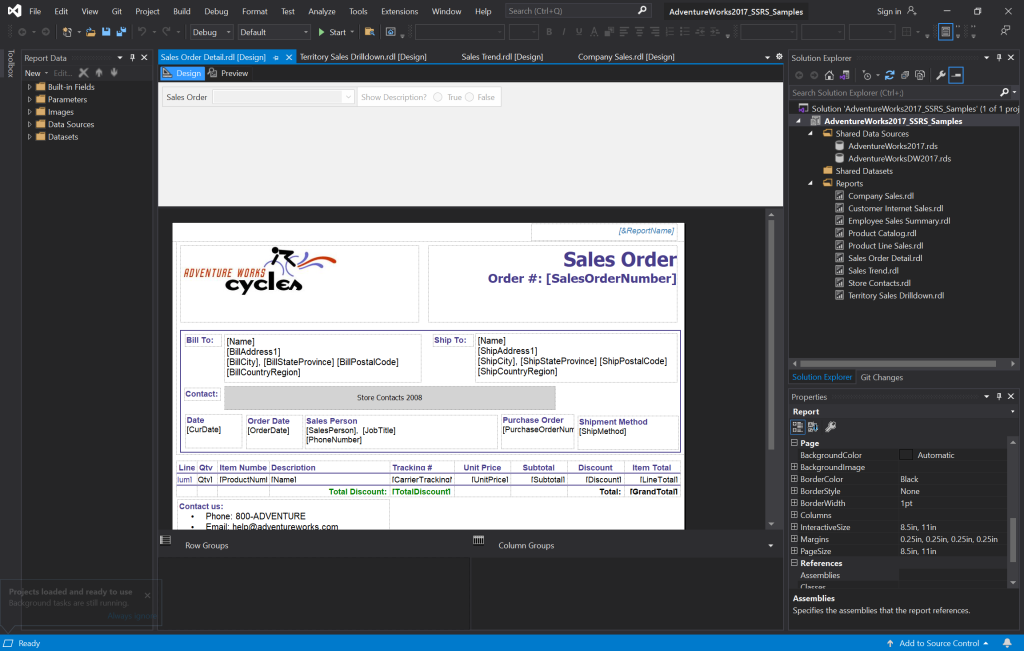Select the False radio button
This screenshot has width=1024, height=651.
[x=469, y=97]
